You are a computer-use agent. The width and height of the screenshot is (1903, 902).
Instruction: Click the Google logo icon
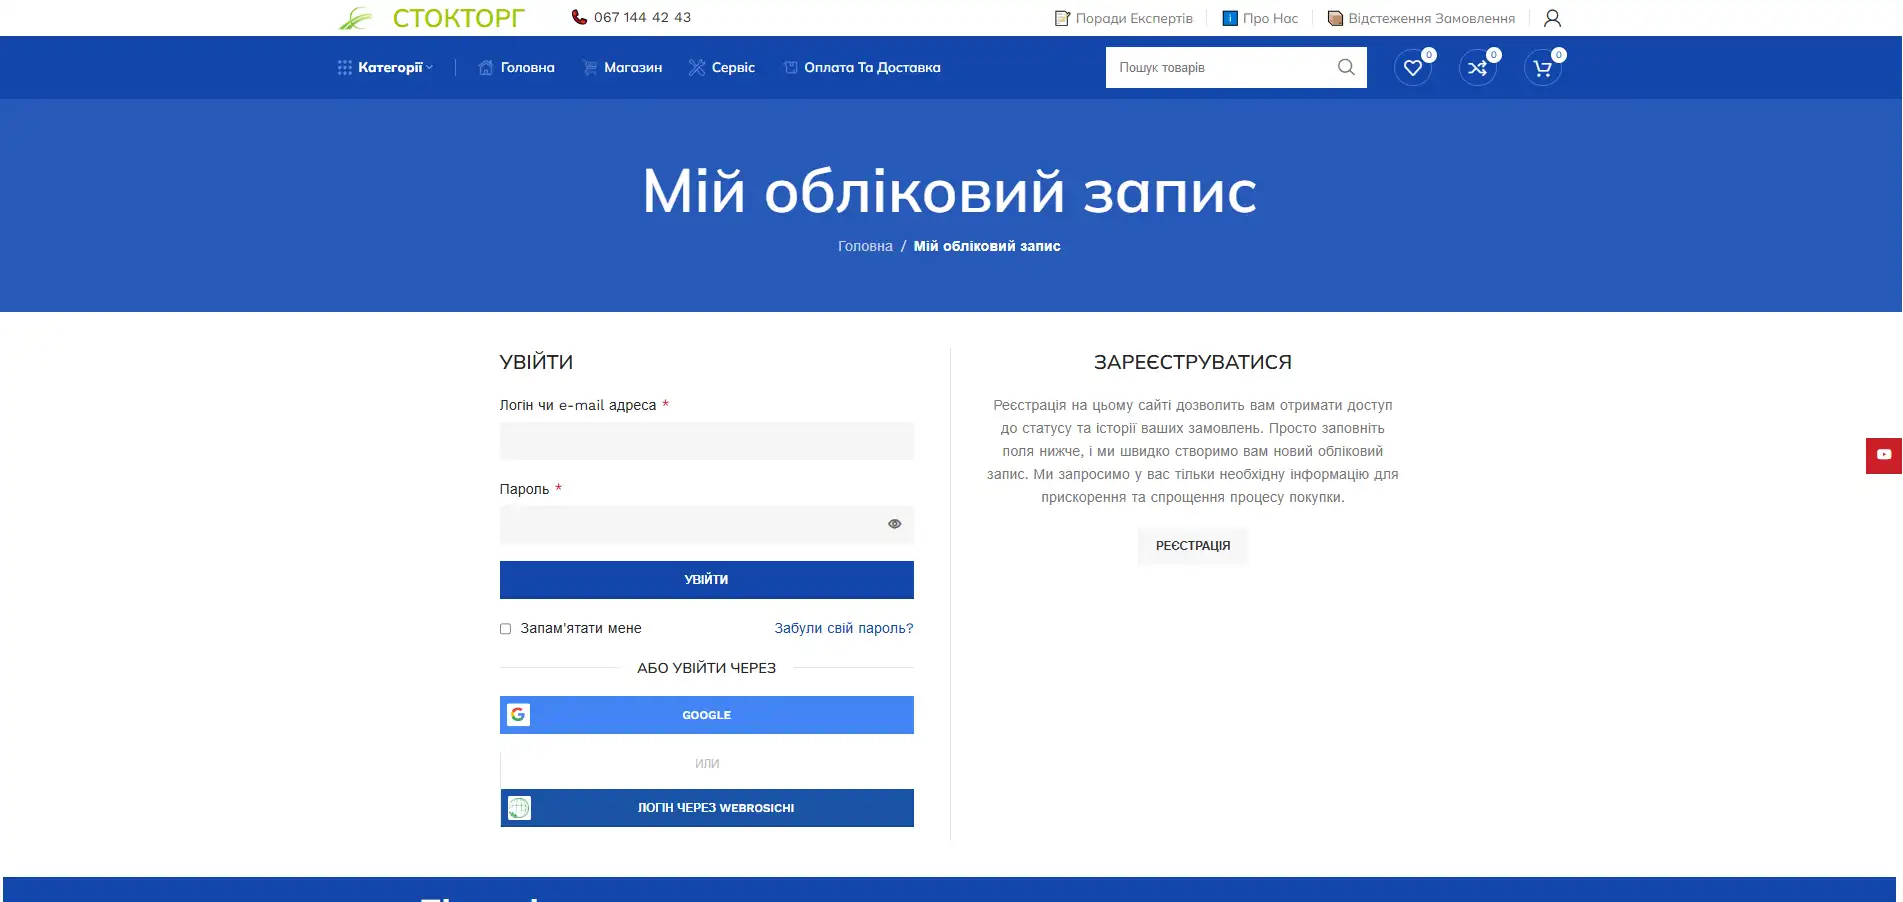518,715
